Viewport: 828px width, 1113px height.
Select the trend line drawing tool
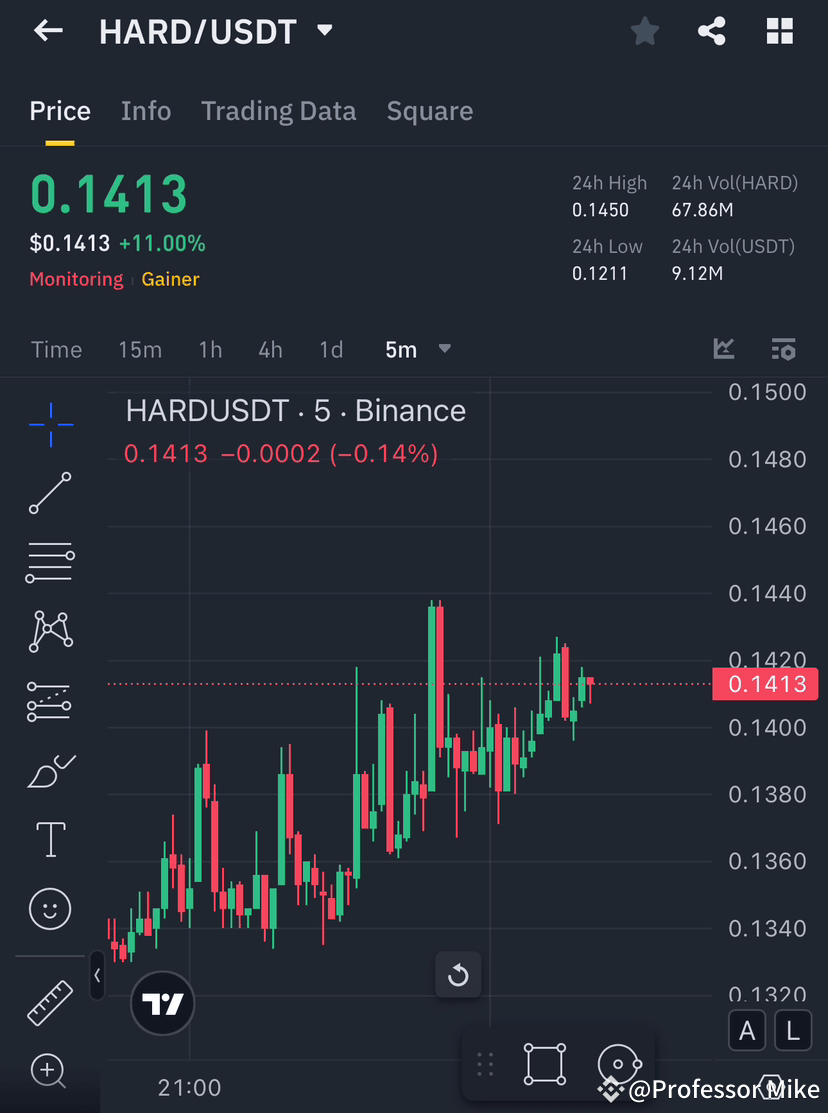click(x=50, y=493)
